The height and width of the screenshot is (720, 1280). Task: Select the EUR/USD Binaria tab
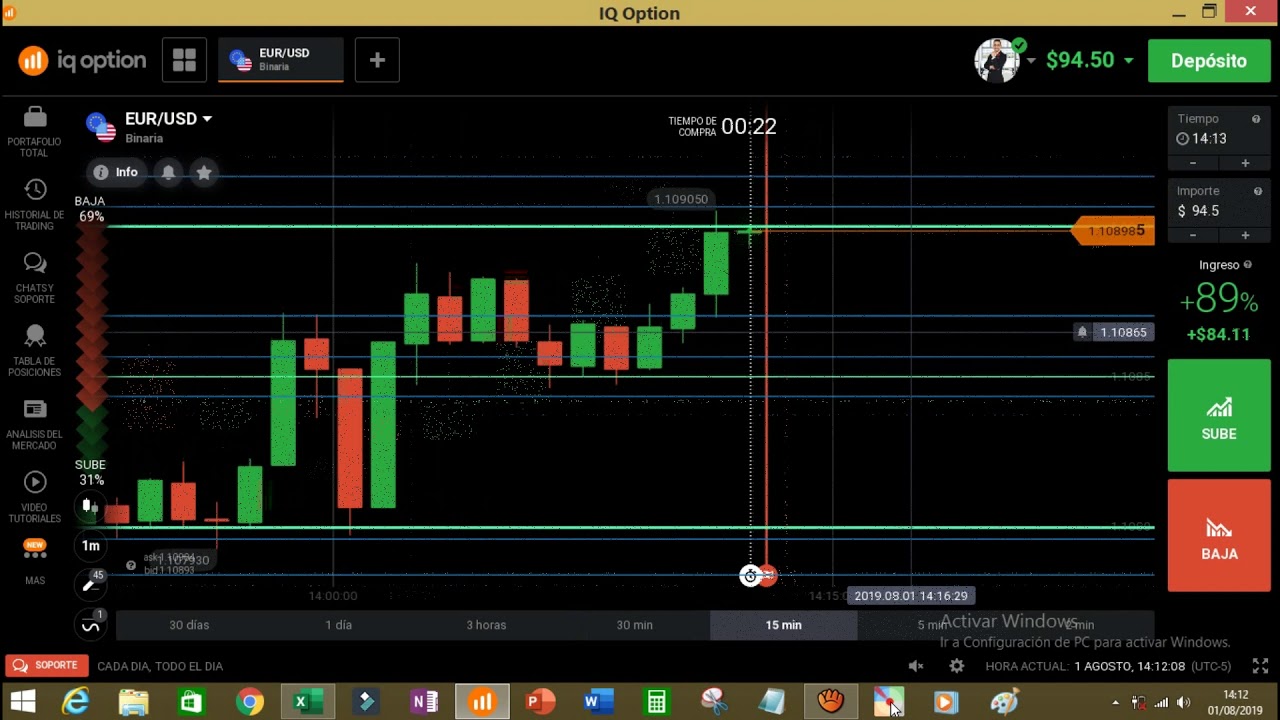pos(281,60)
